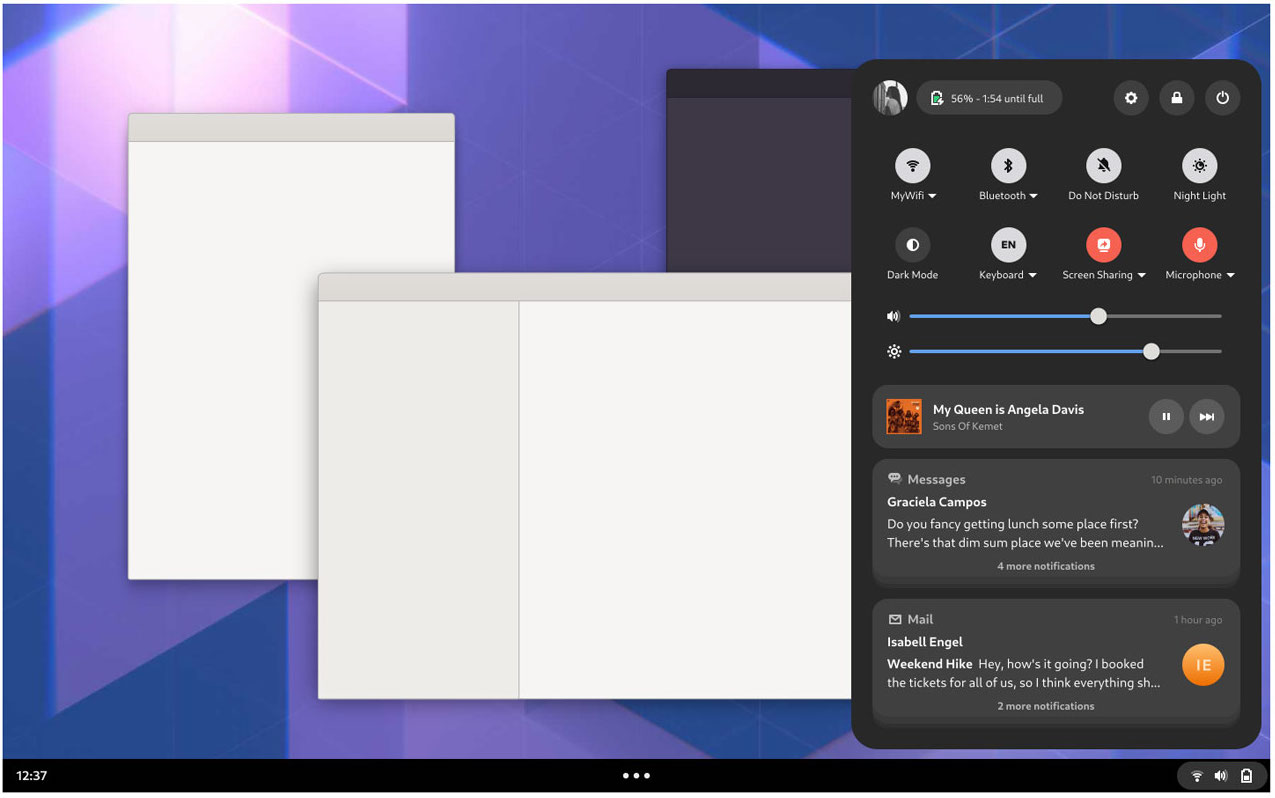Click the brightness sun icon beside slider
Screen dimensions: 1275x798
point(894,352)
